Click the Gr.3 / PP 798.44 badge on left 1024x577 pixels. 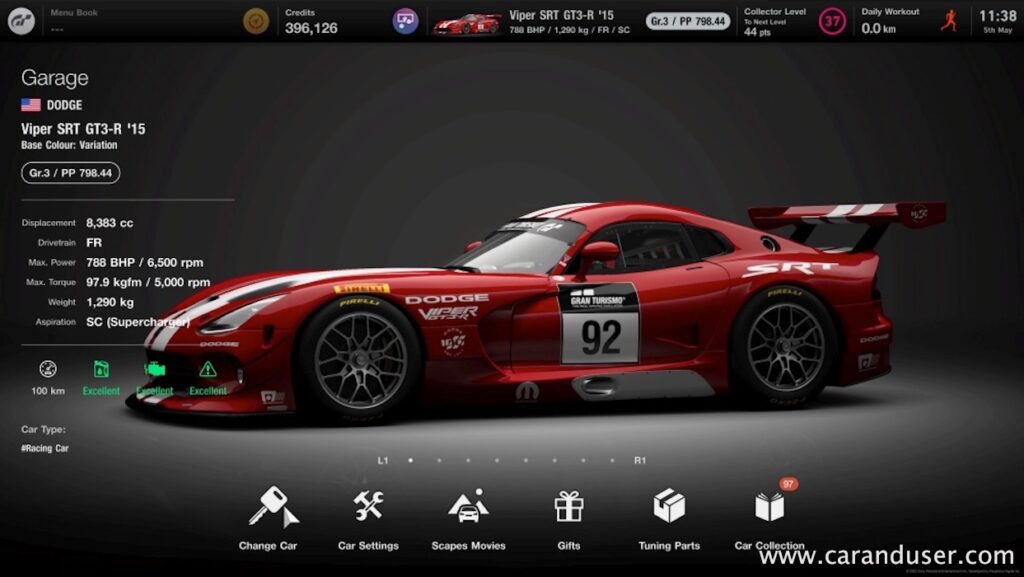tap(70, 173)
